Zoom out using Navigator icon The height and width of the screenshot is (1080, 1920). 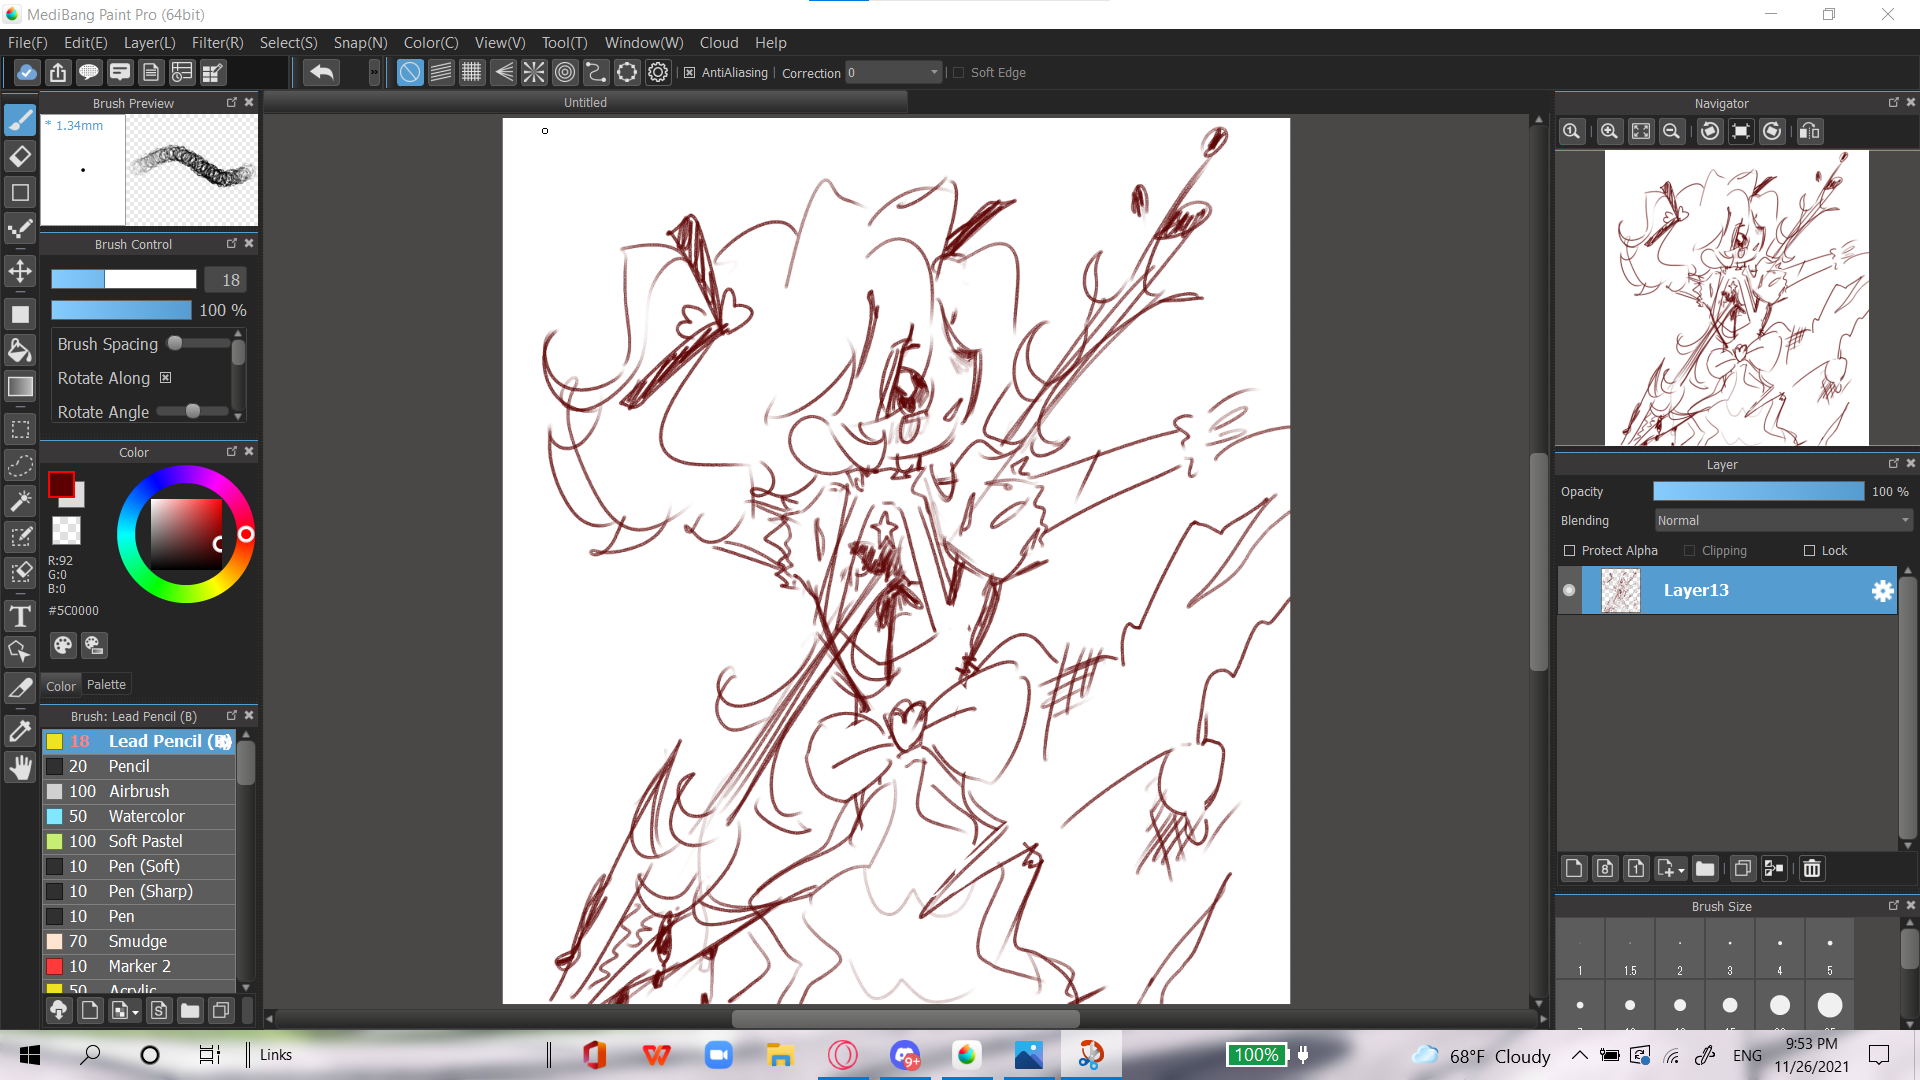tap(1671, 132)
